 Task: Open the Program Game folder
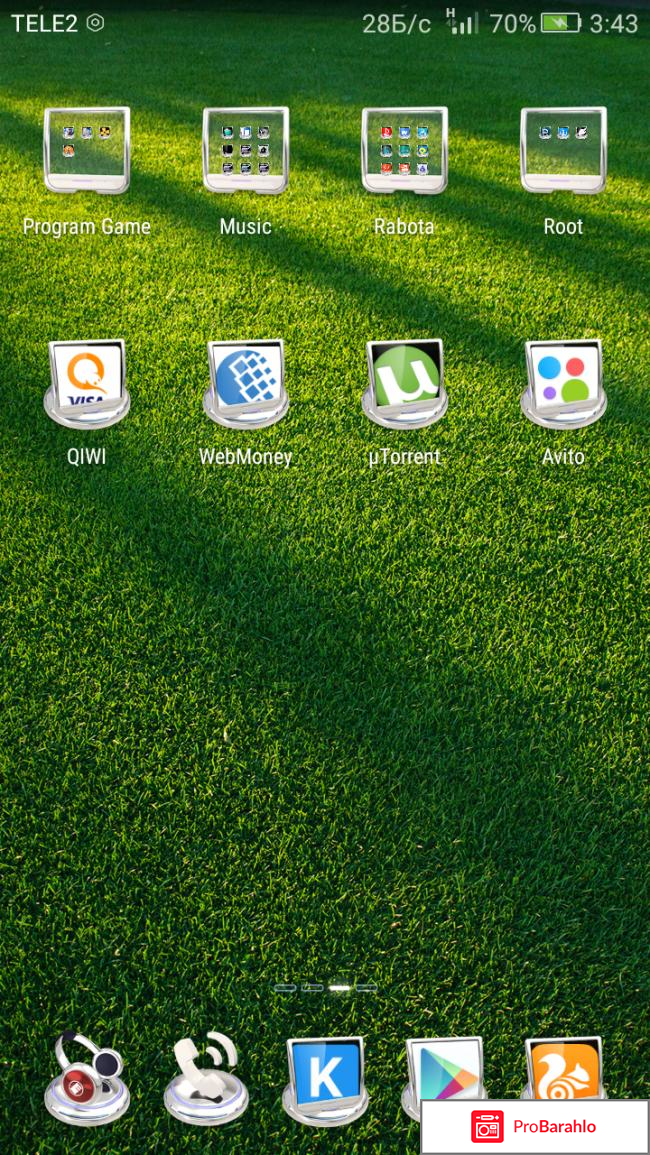point(87,151)
